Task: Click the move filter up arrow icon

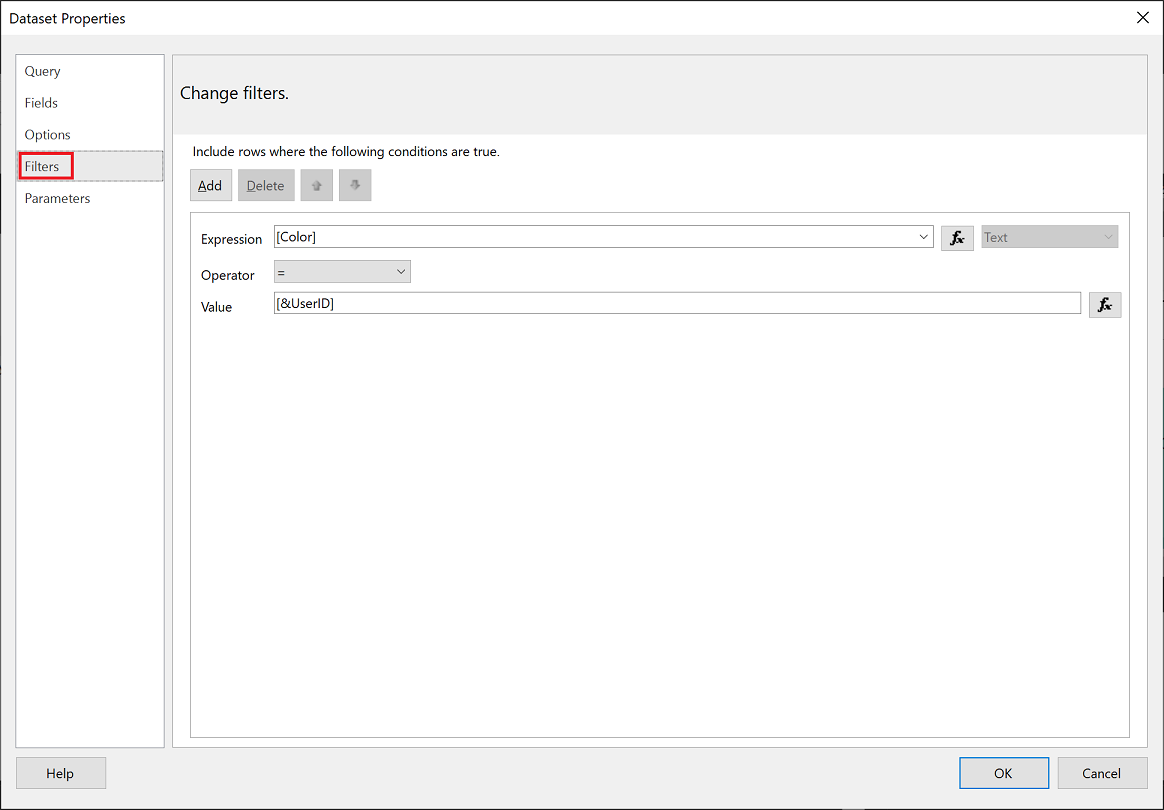Action: [x=316, y=185]
